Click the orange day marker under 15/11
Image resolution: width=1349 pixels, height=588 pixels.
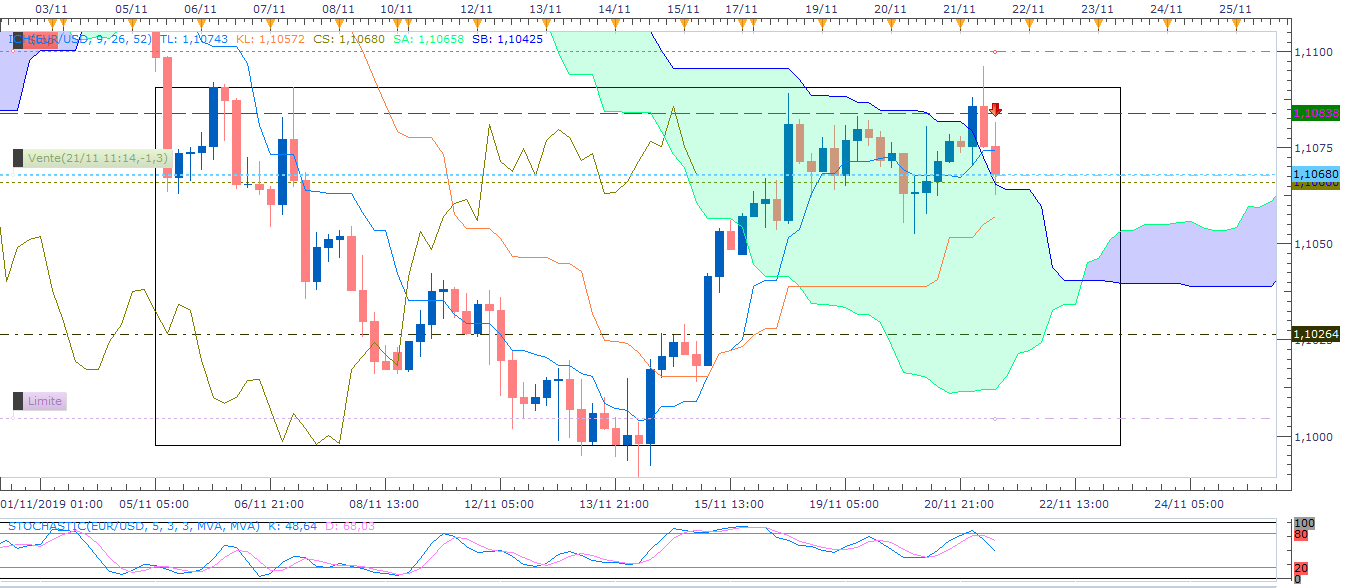pyautogui.click(x=684, y=24)
